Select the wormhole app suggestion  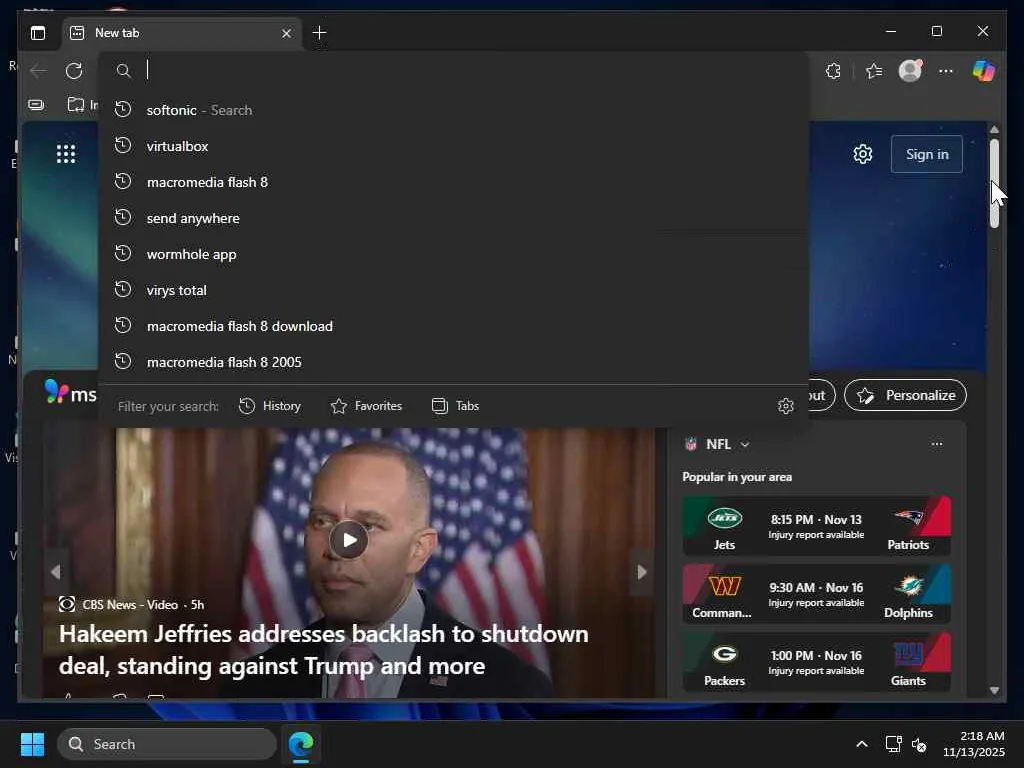coord(454,254)
